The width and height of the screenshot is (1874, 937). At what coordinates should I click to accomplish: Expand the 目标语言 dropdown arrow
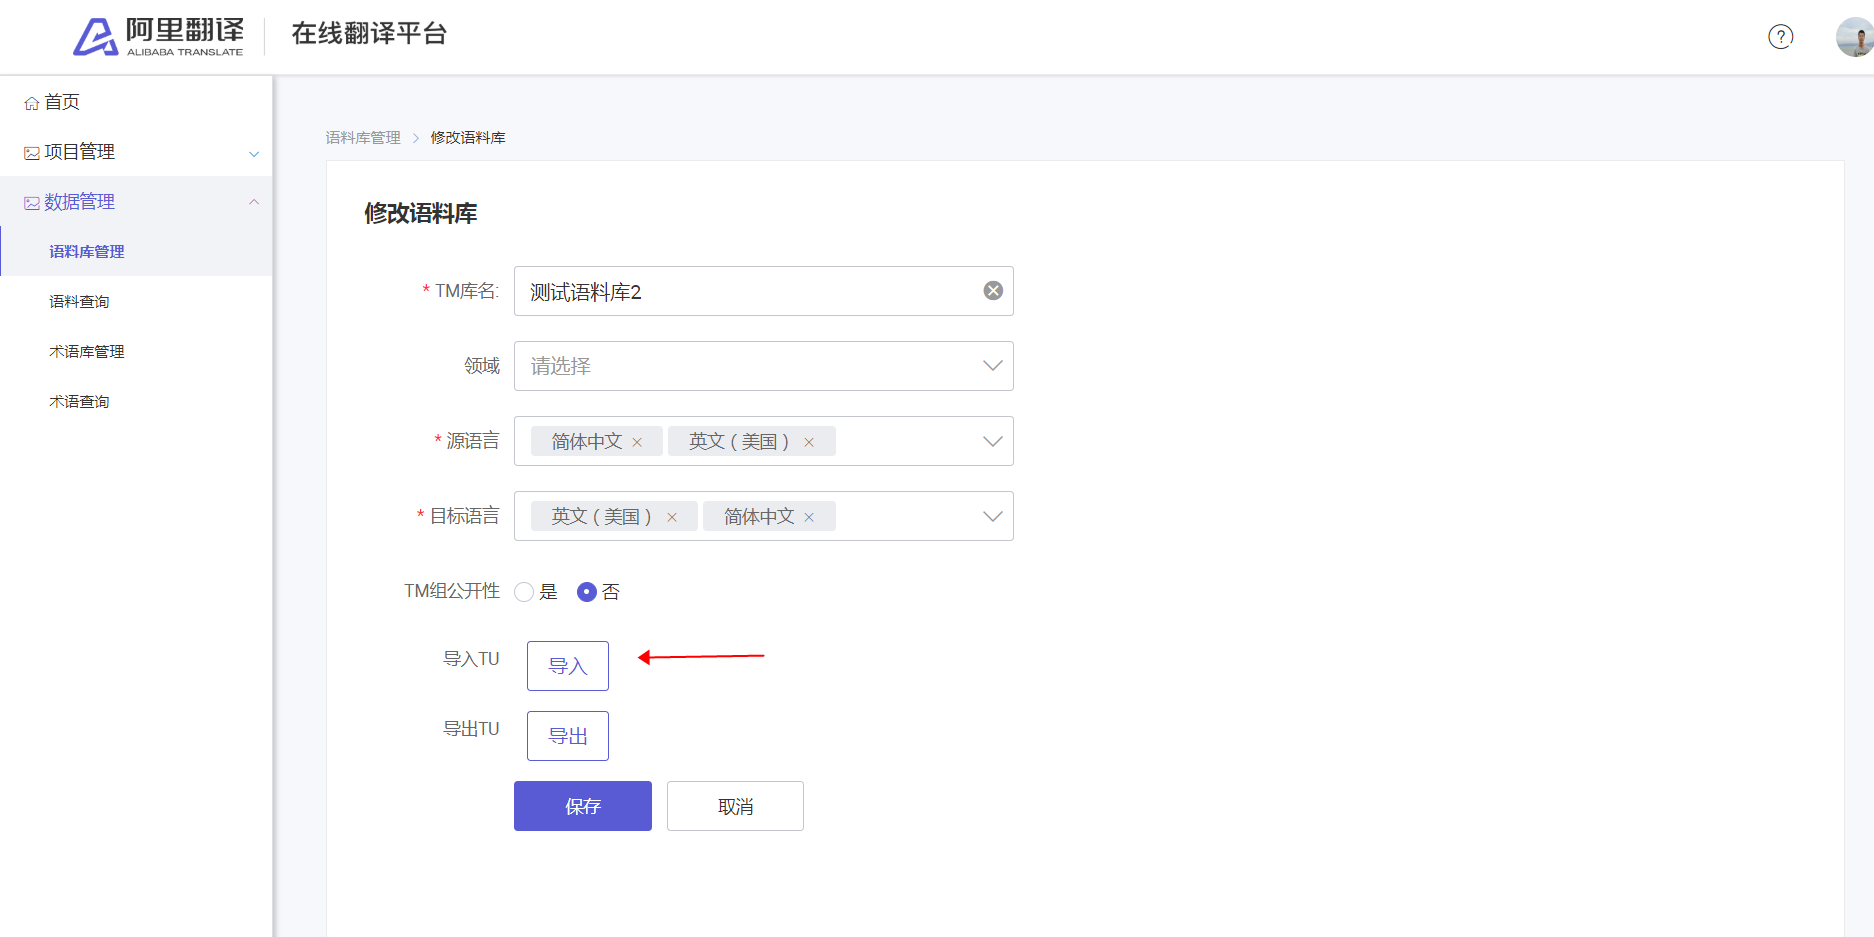[x=992, y=516]
